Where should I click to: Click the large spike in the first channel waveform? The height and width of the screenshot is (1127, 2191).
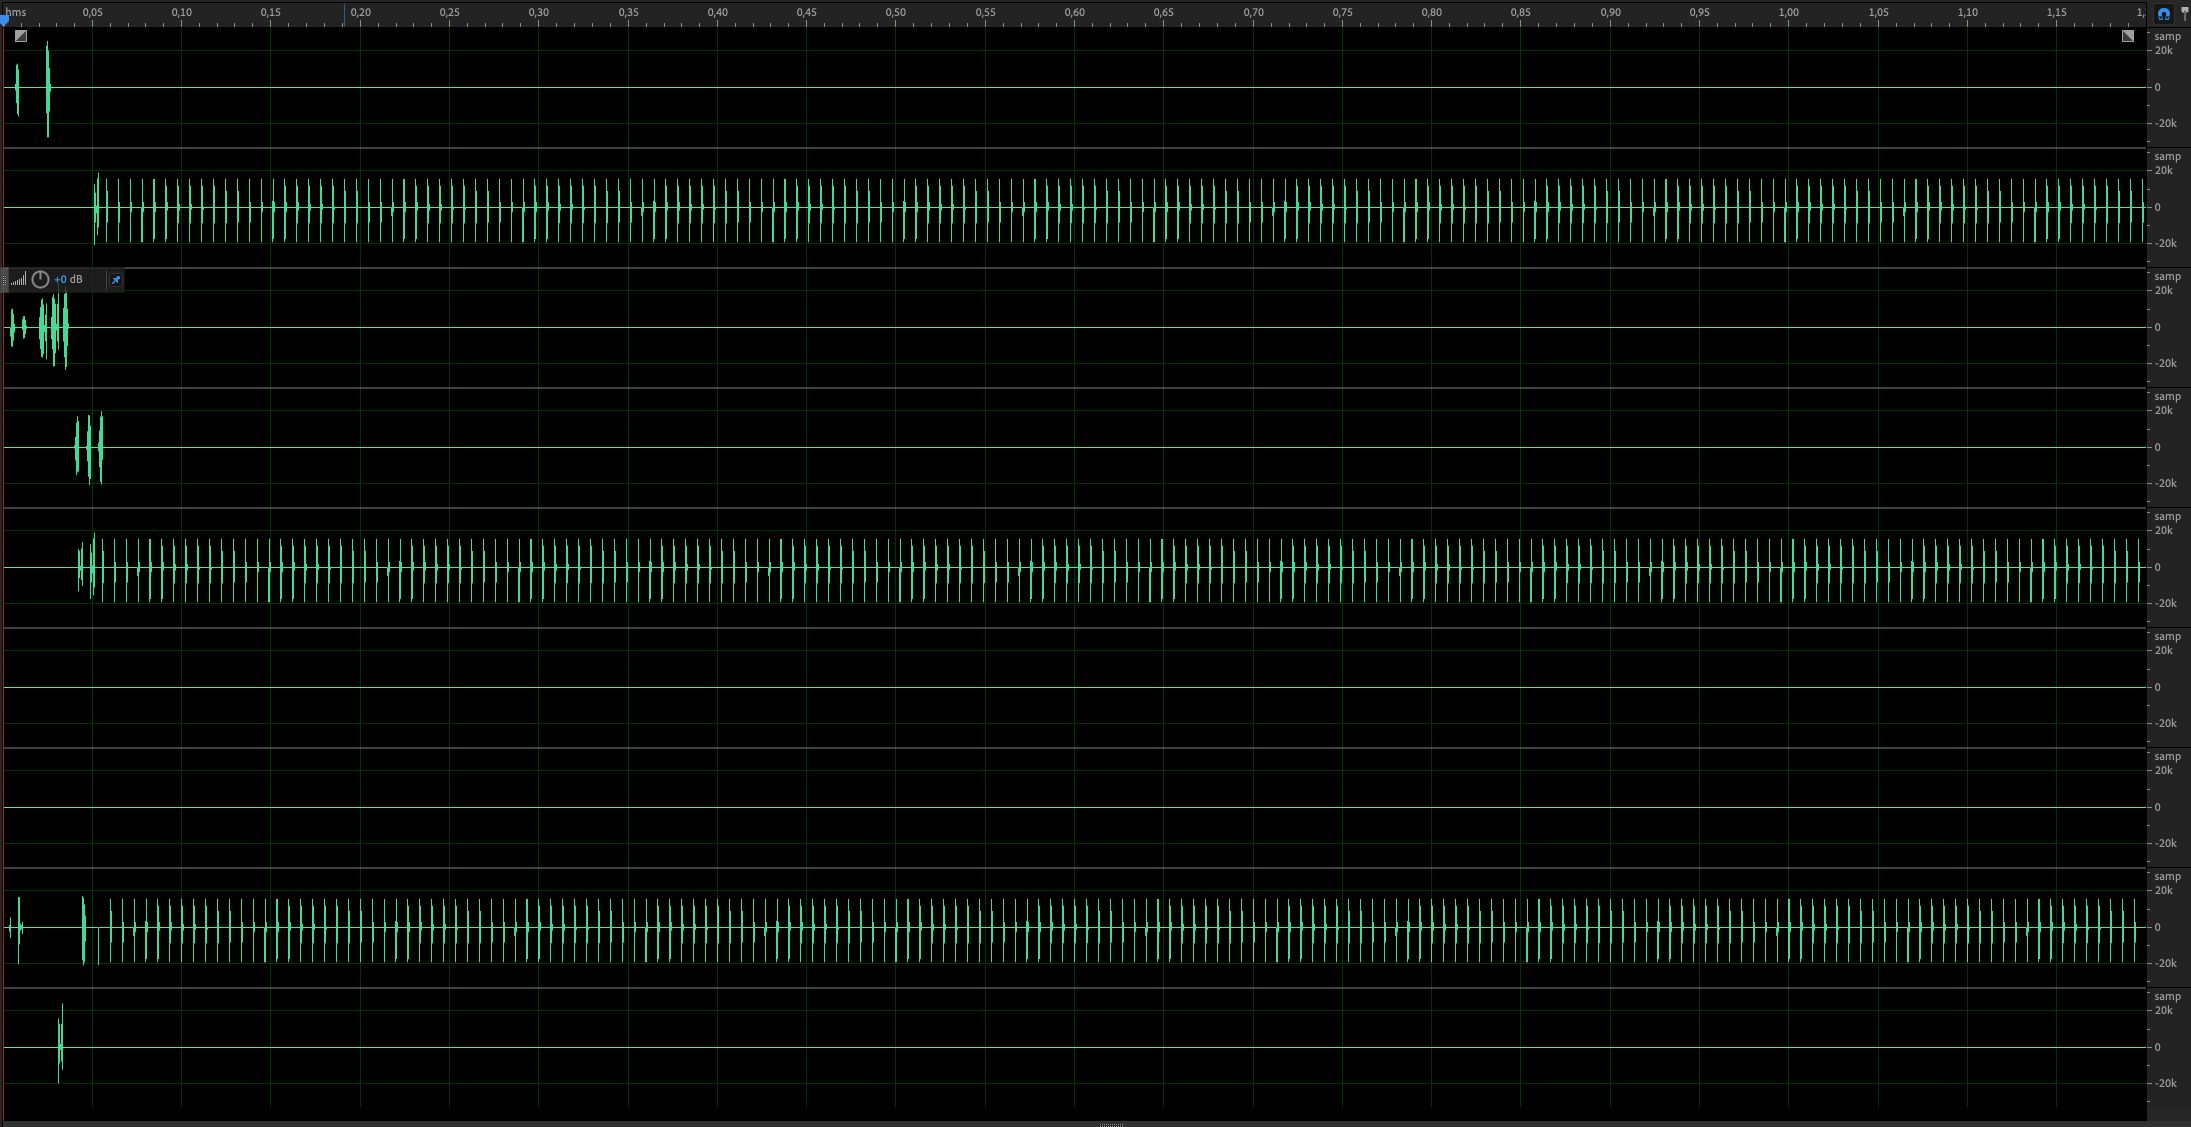coord(48,88)
